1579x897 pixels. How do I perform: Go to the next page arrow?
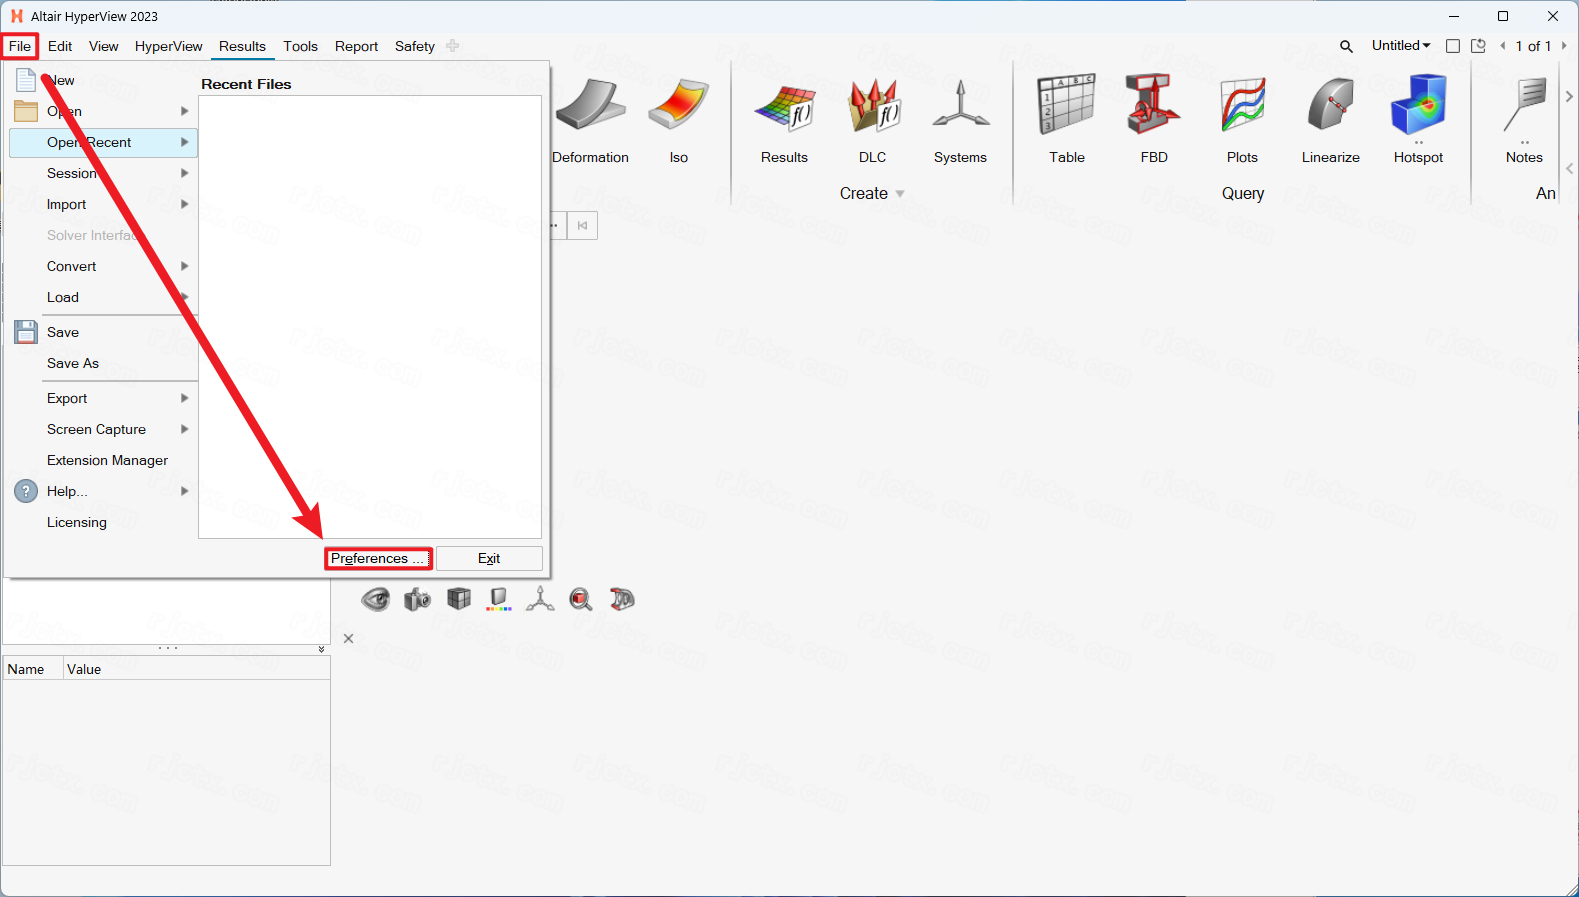1564,46
